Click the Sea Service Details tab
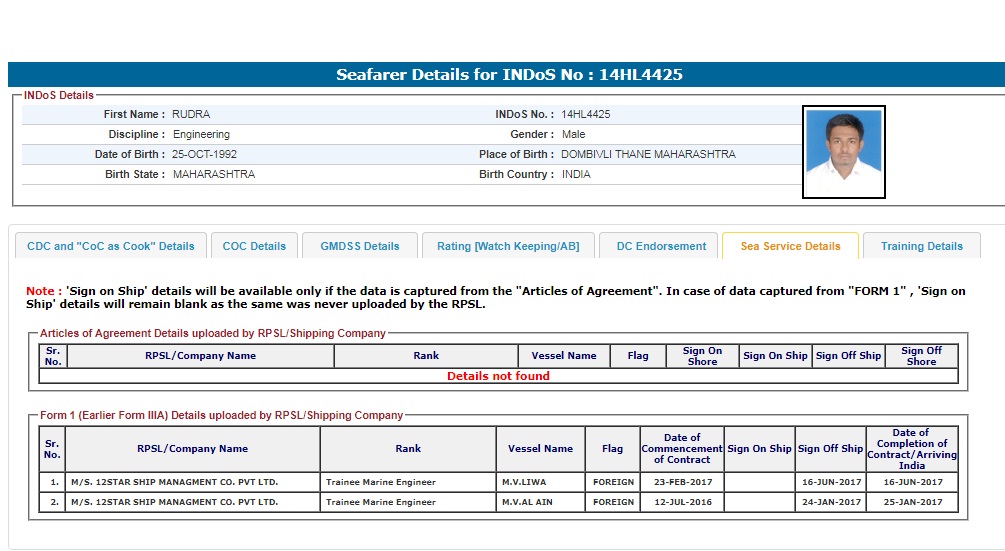1005x551 pixels. tap(790, 246)
